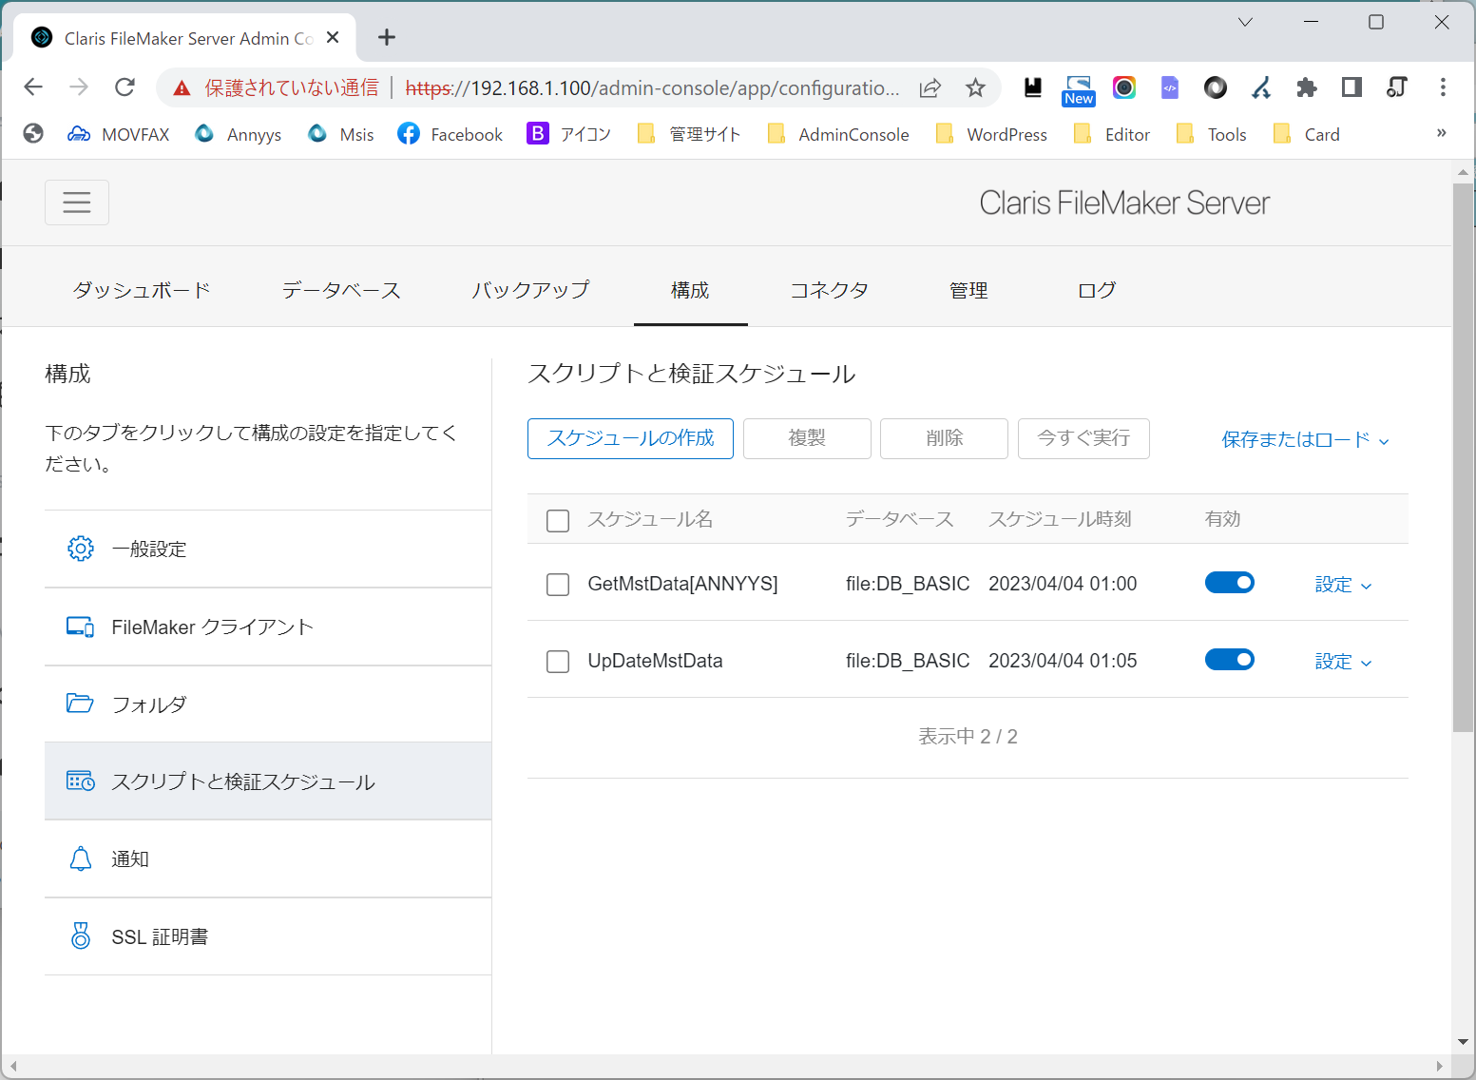This screenshot has height=1080, width=1476.
Task: Open 設定 dropdown for UpDateMstData
Action: [1342, 662]
